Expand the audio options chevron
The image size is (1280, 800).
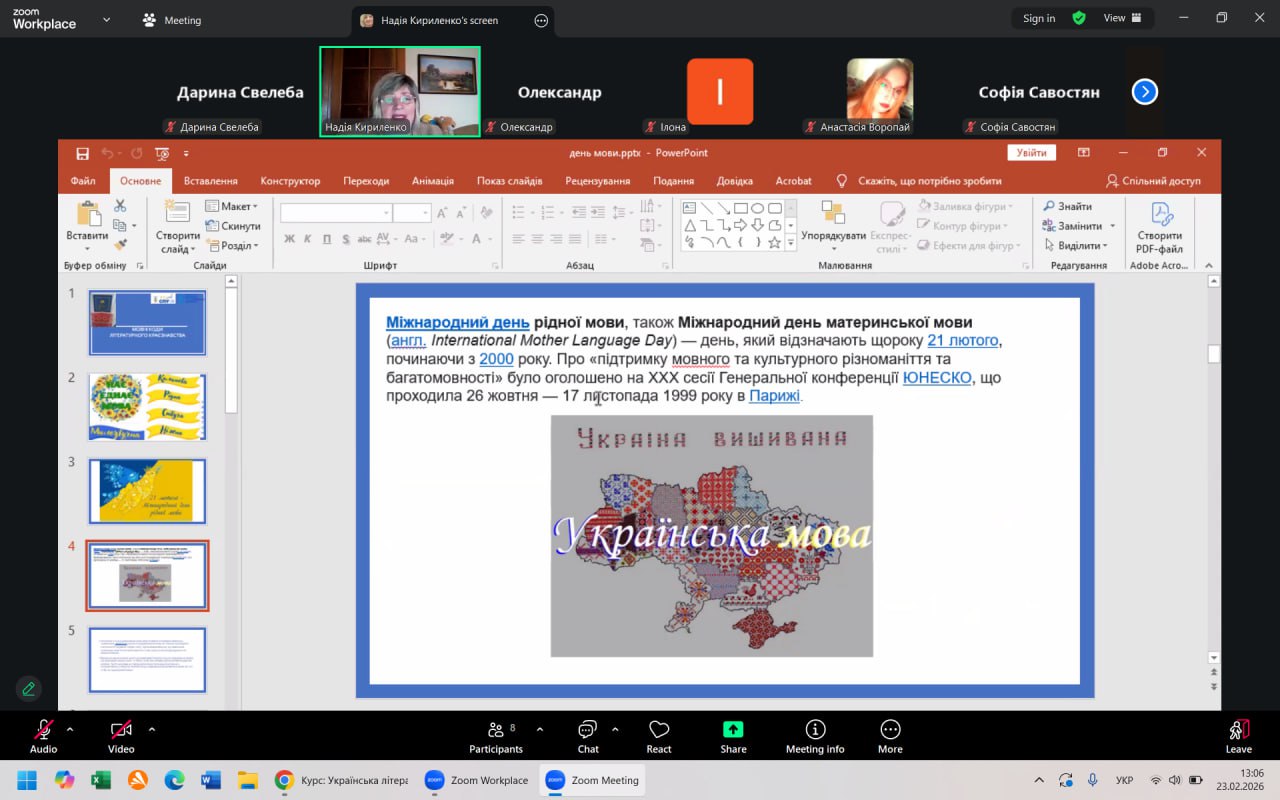[70, 729]
